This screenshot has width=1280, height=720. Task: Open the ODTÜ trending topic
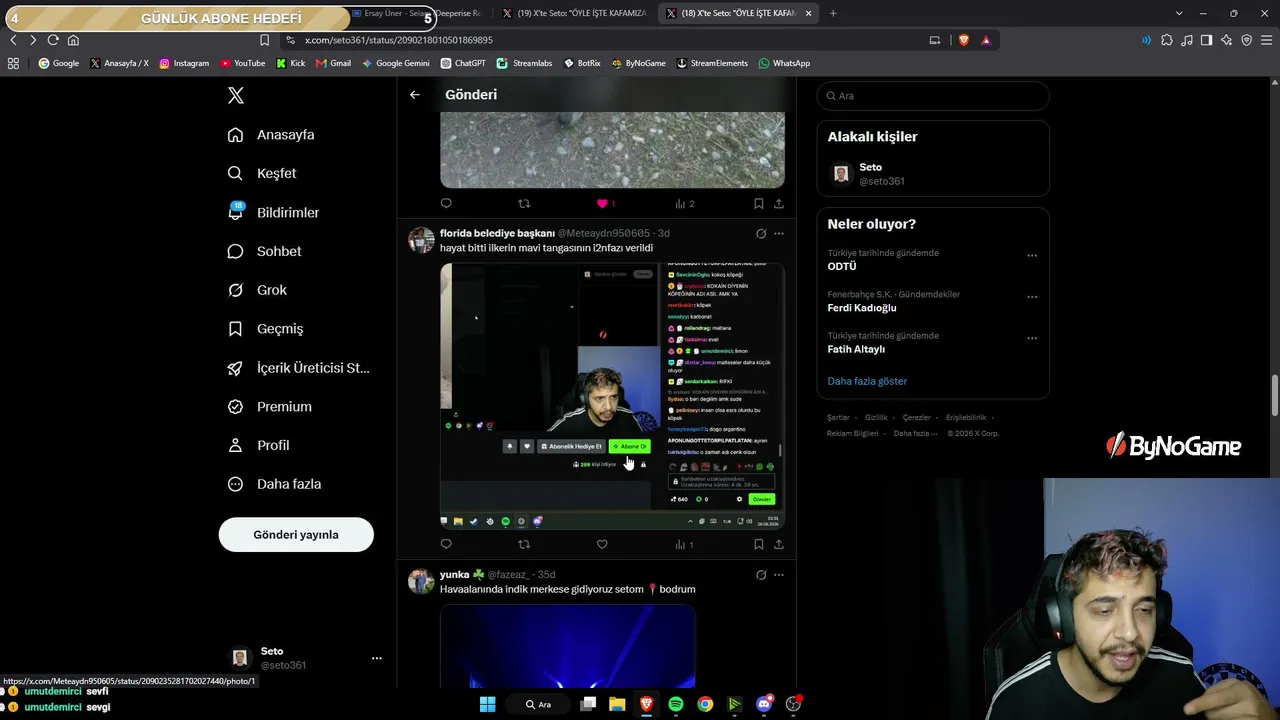pyautogui.click(x=842, y=267)
